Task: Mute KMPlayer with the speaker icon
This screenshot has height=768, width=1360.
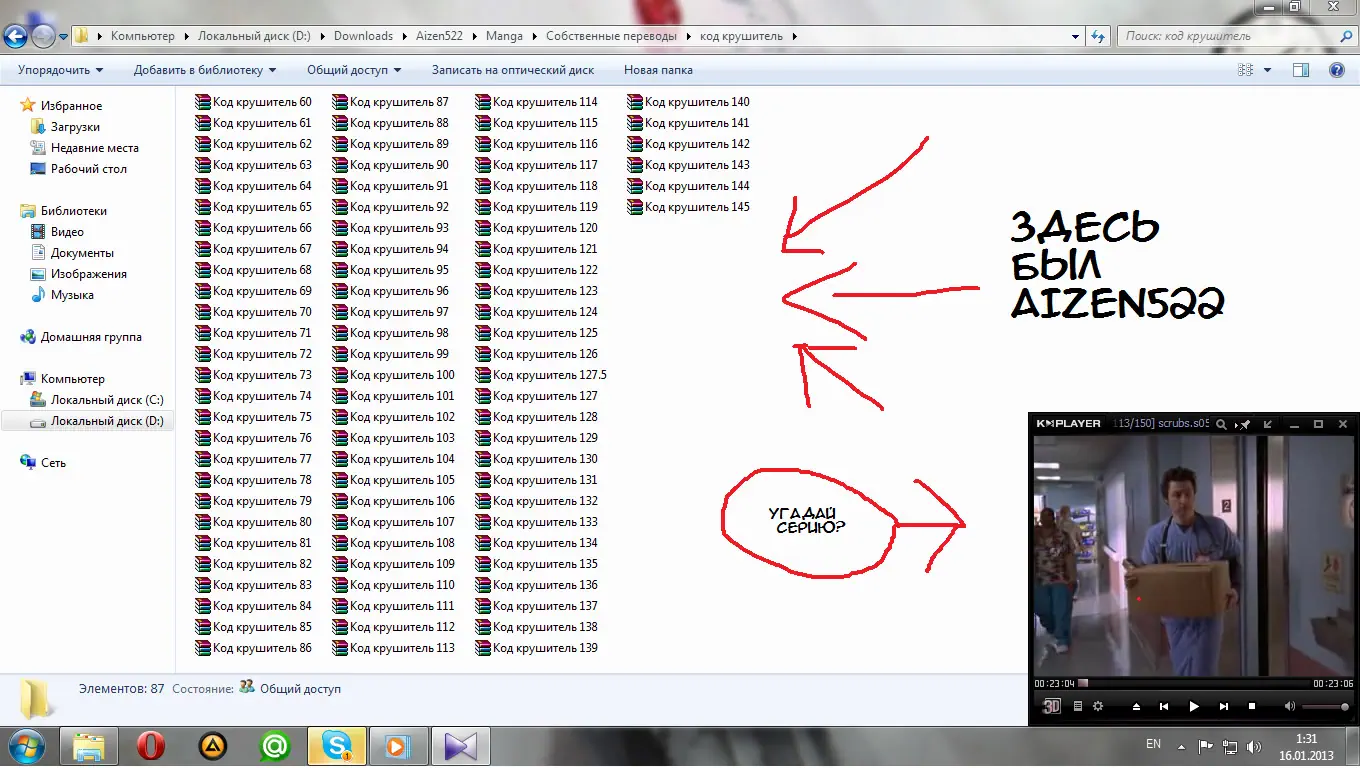Action: (1290, 706)
